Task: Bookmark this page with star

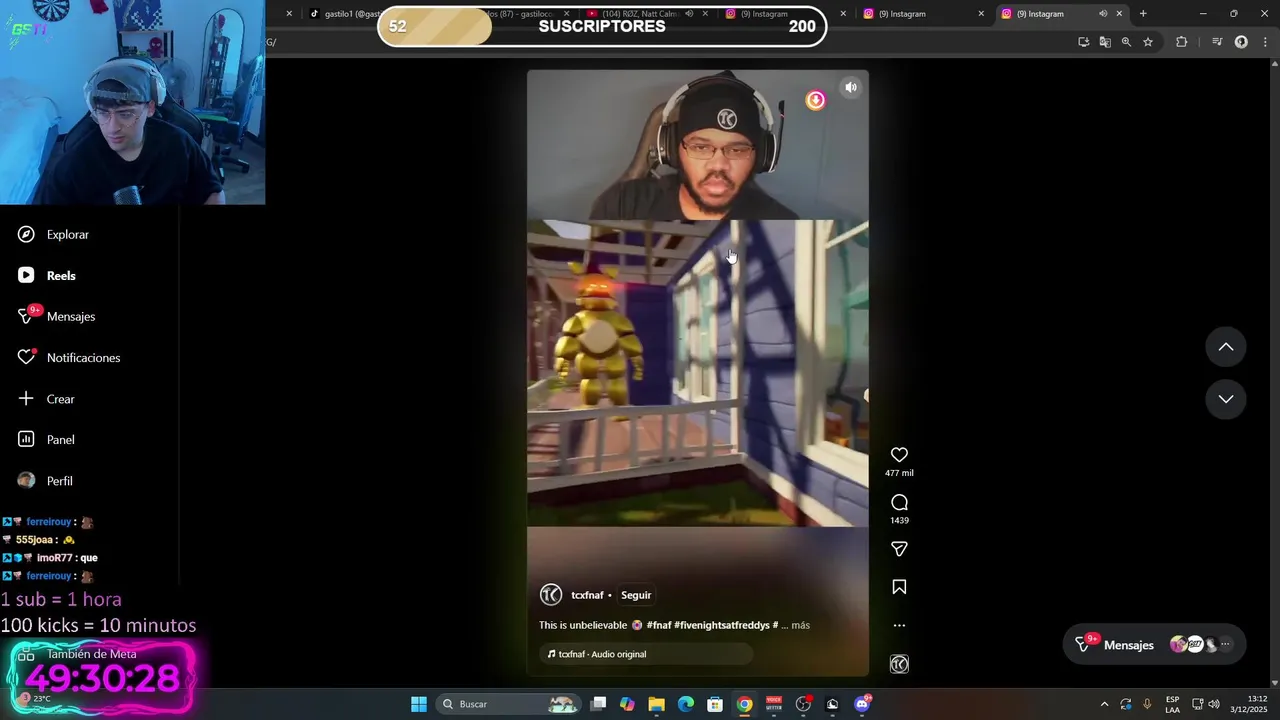Action: tap(1148, 42)
